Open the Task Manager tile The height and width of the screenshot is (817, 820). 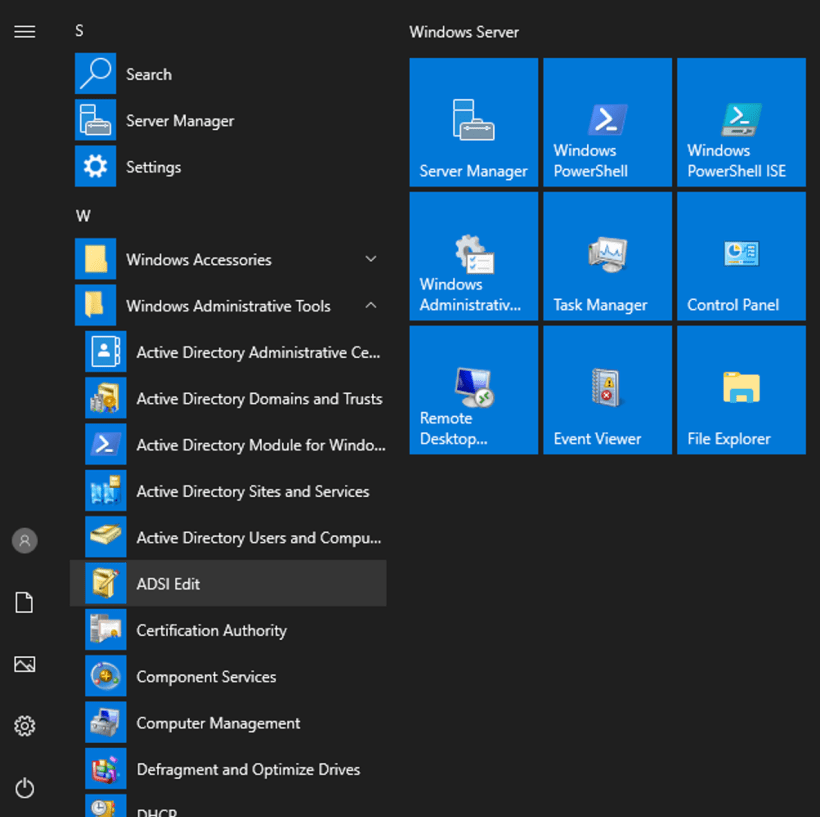[608, 256]
